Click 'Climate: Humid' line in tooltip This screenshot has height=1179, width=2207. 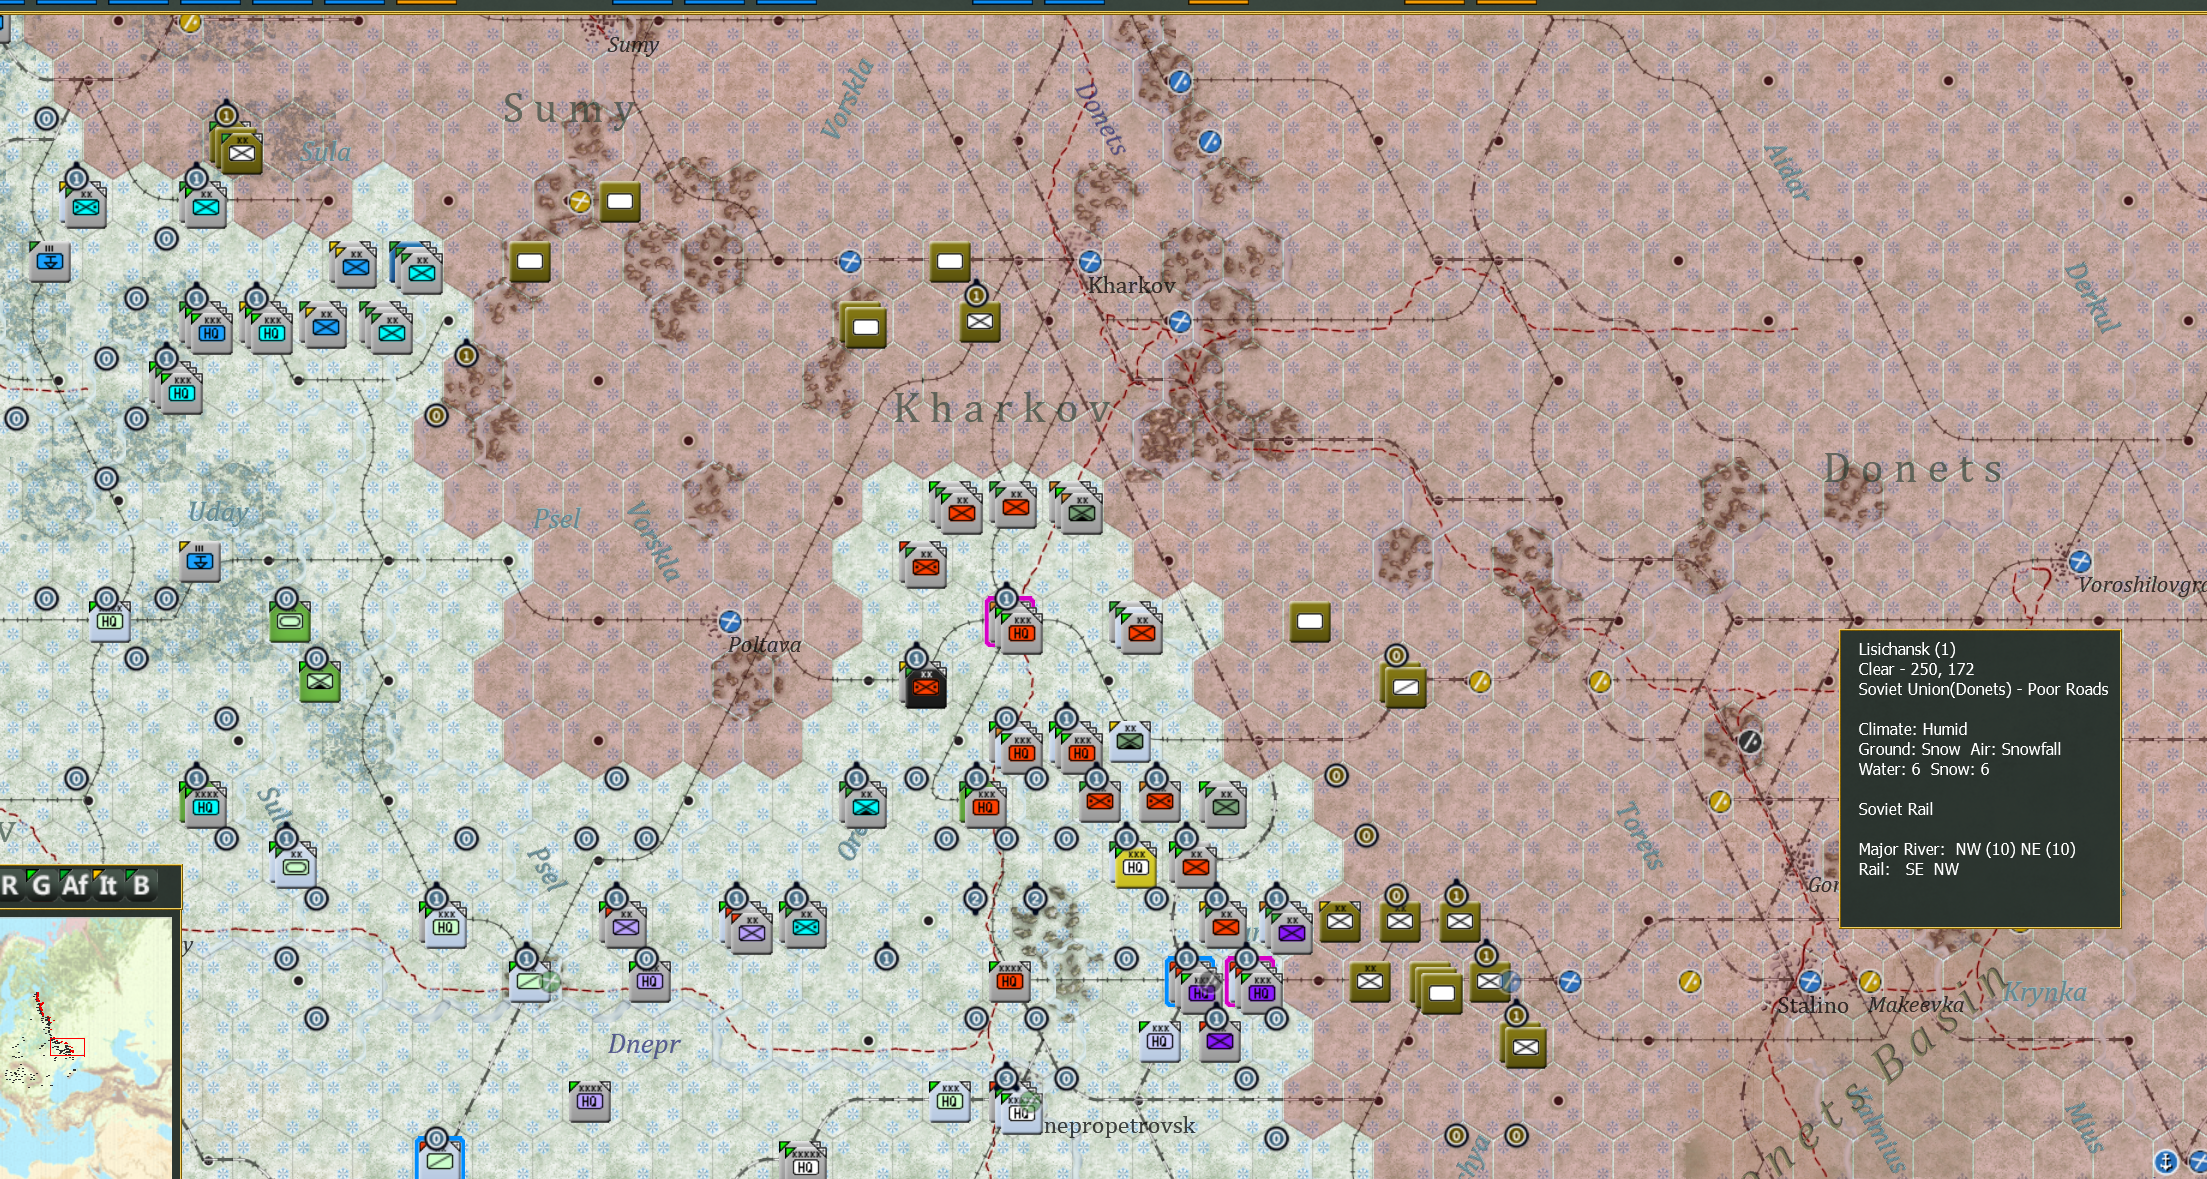(1912, 729)
